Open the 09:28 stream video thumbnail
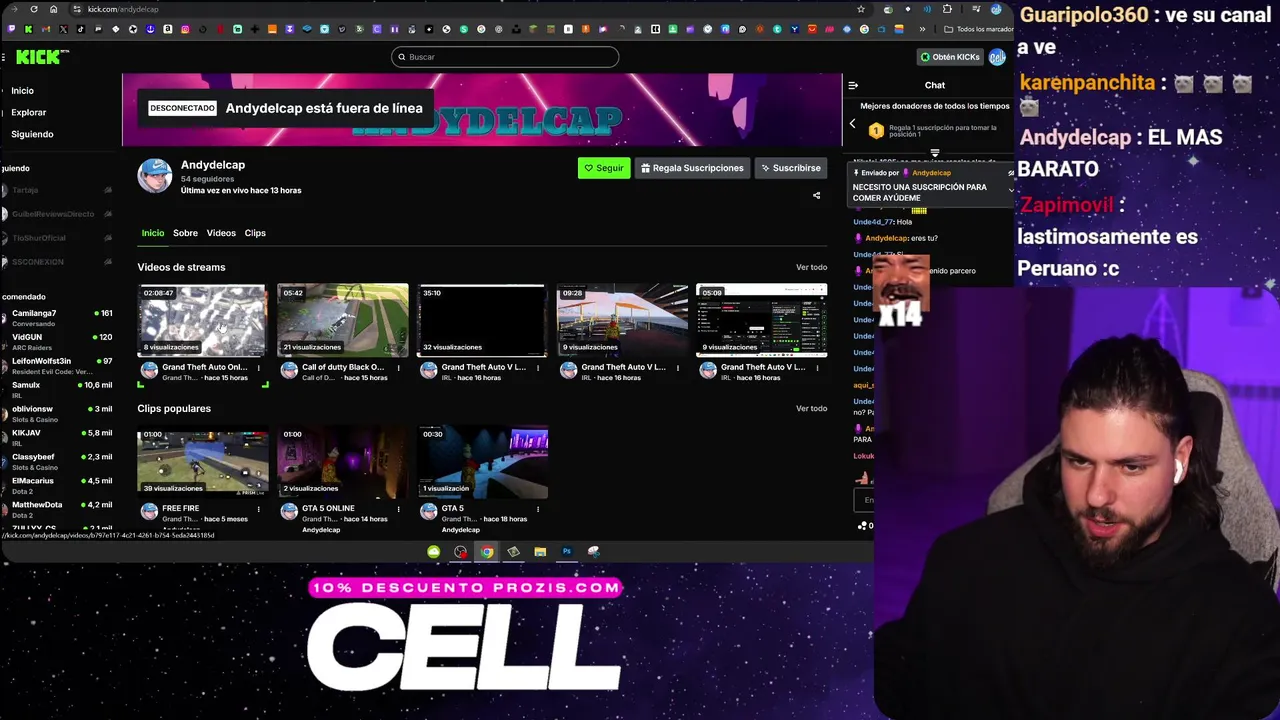Image resolution: width=1280 pixels, height=720 pixels. (x=622, y=320)
